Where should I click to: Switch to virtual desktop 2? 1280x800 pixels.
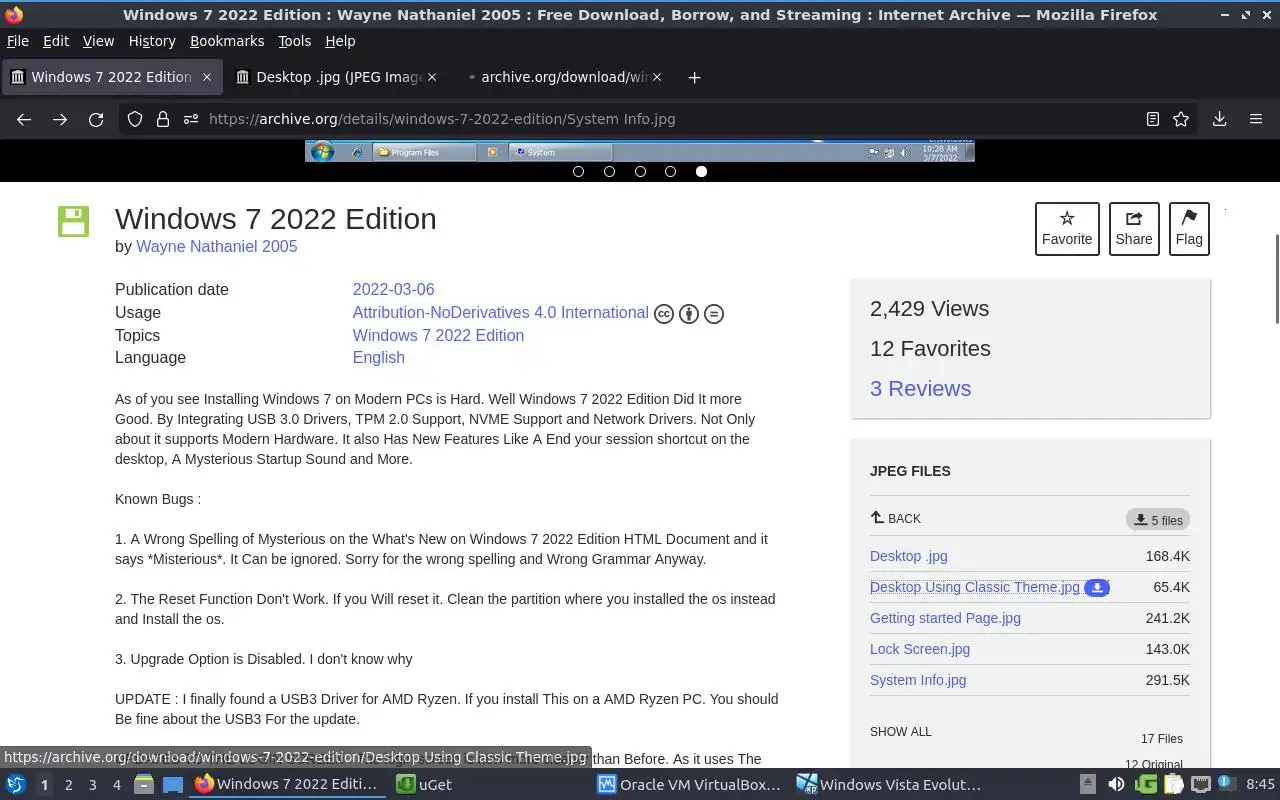pos(68,785)
